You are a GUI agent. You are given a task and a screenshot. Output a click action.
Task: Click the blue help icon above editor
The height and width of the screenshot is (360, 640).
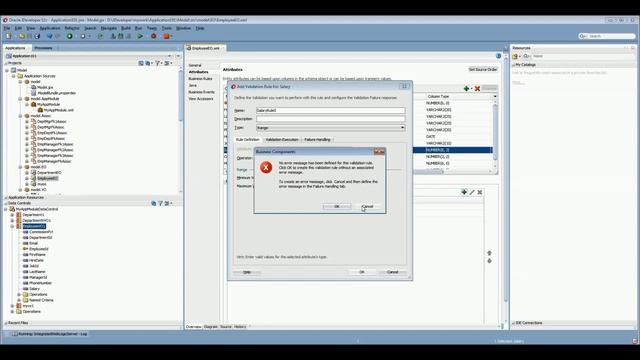[498, 56]
